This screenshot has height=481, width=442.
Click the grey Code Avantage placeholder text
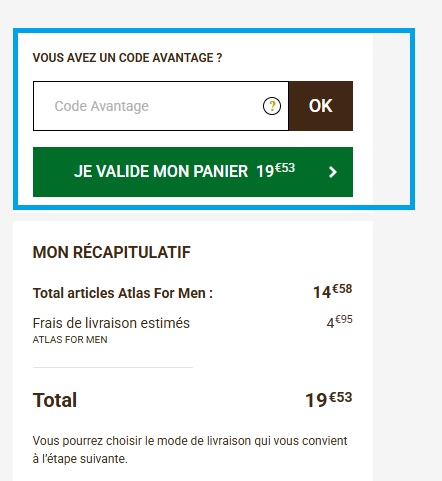102,106
